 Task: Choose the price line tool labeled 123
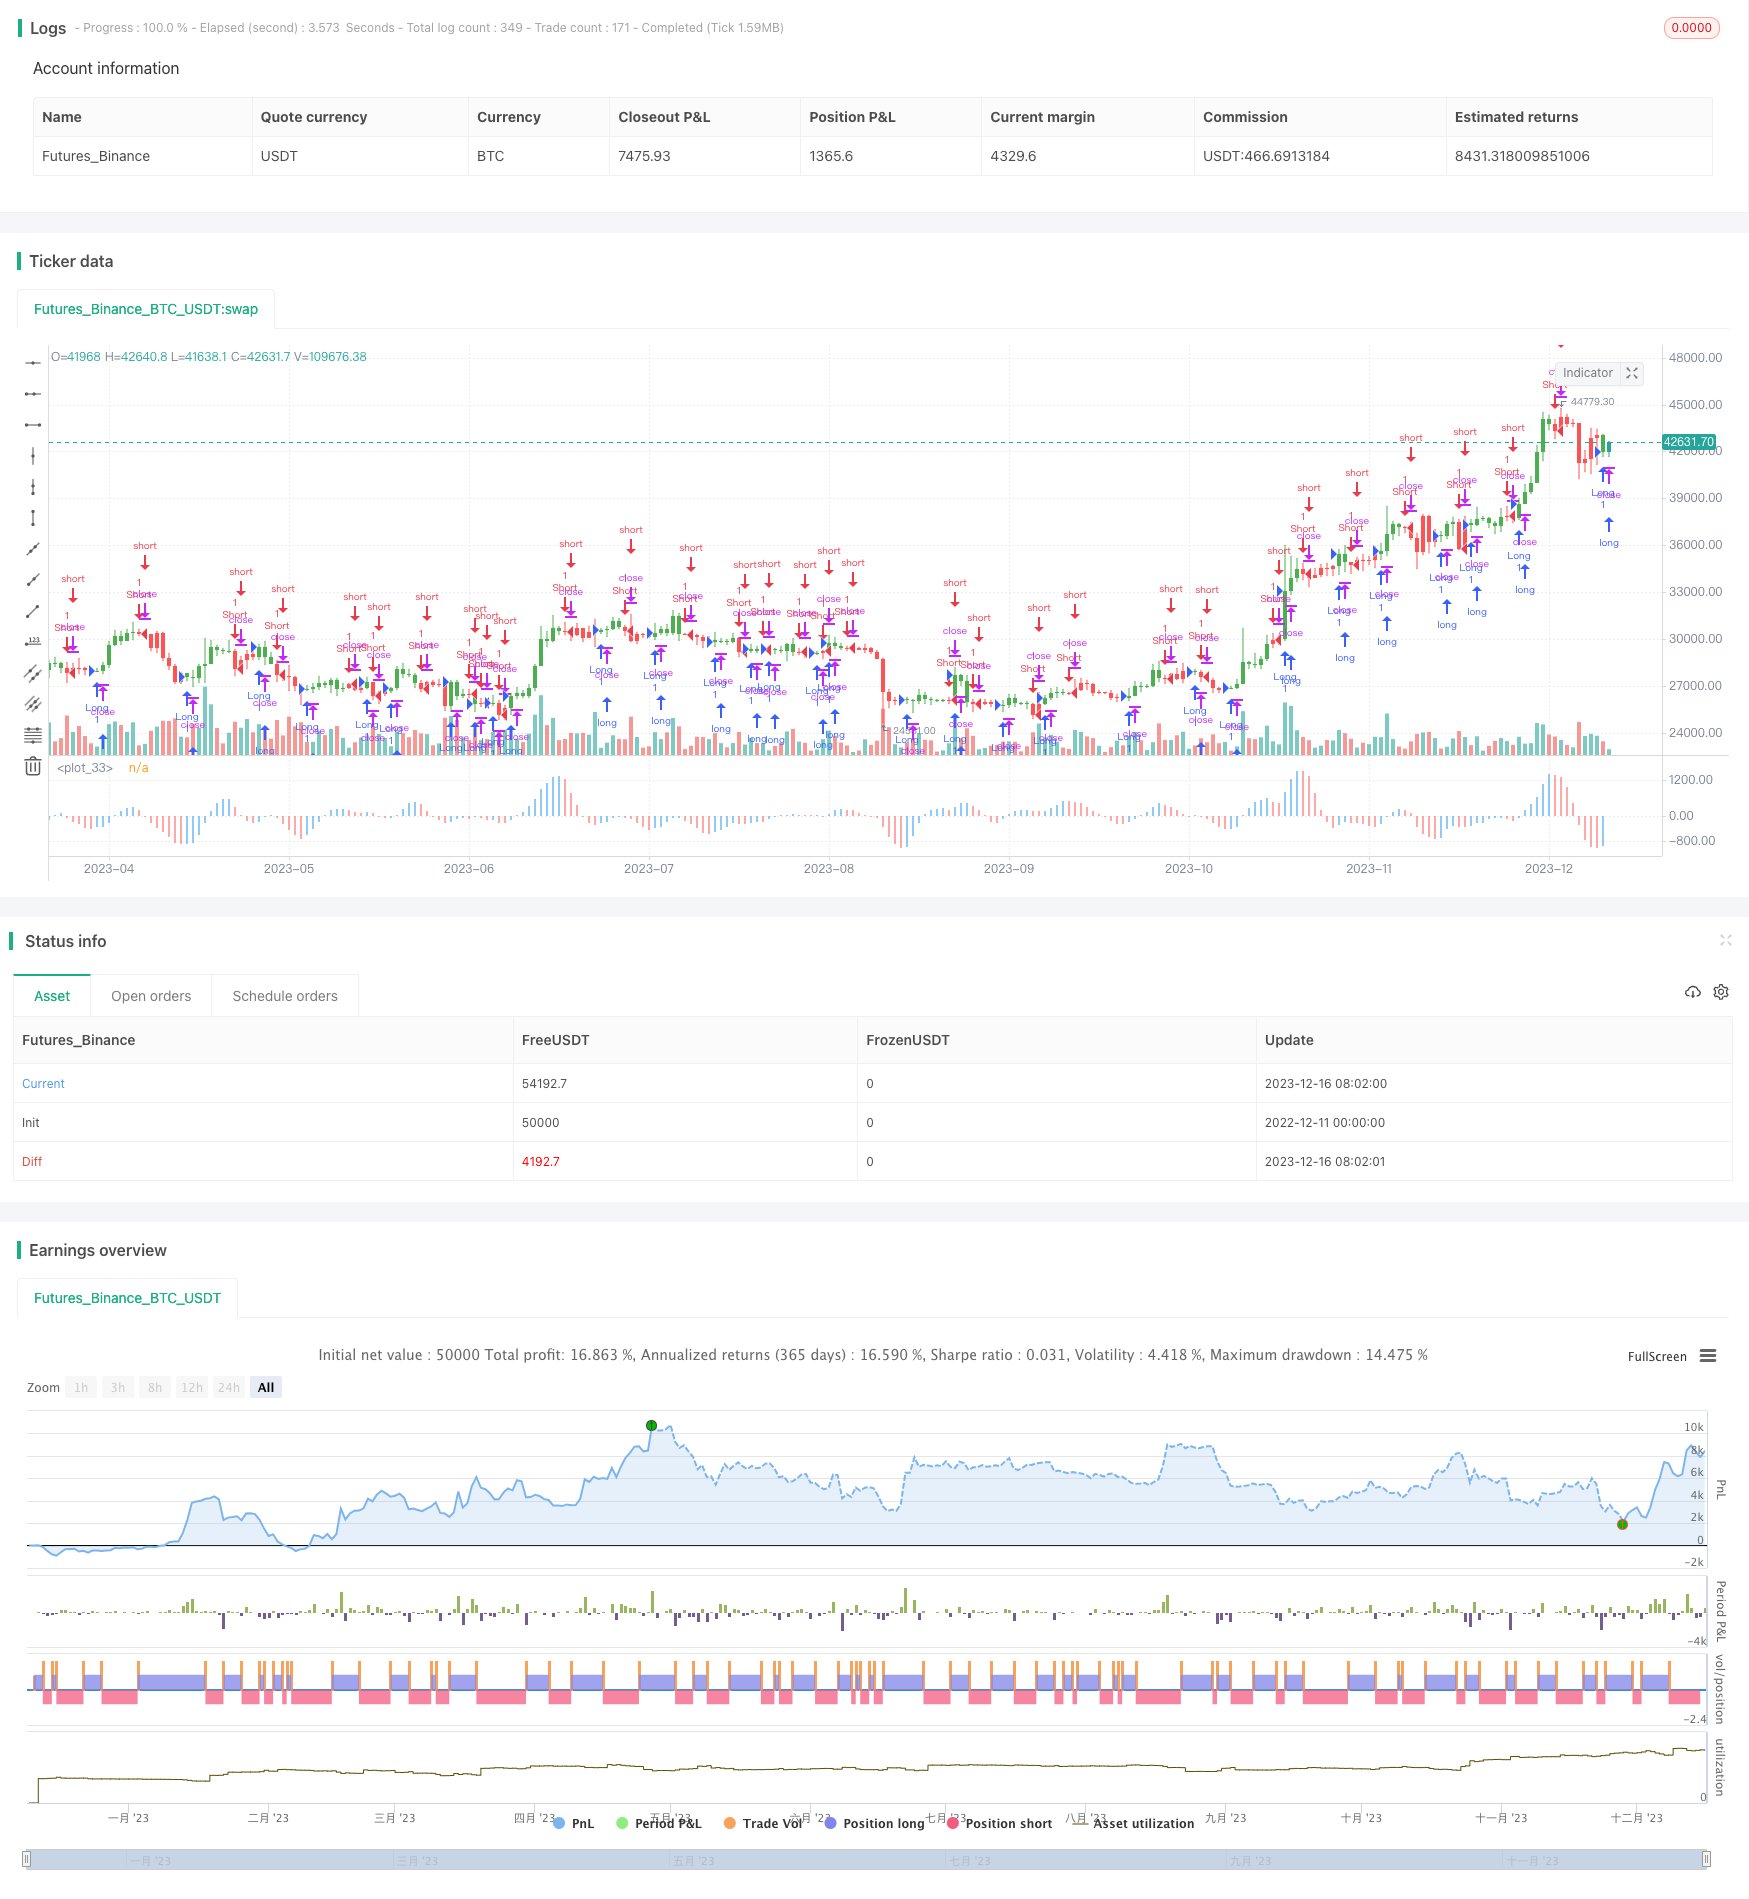(x=33, y=642)
